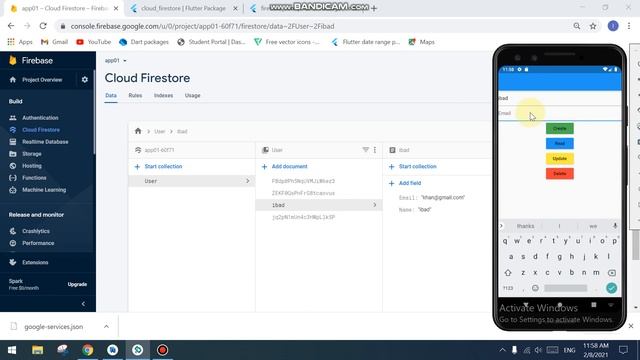Expand User collection chevron

247,181
